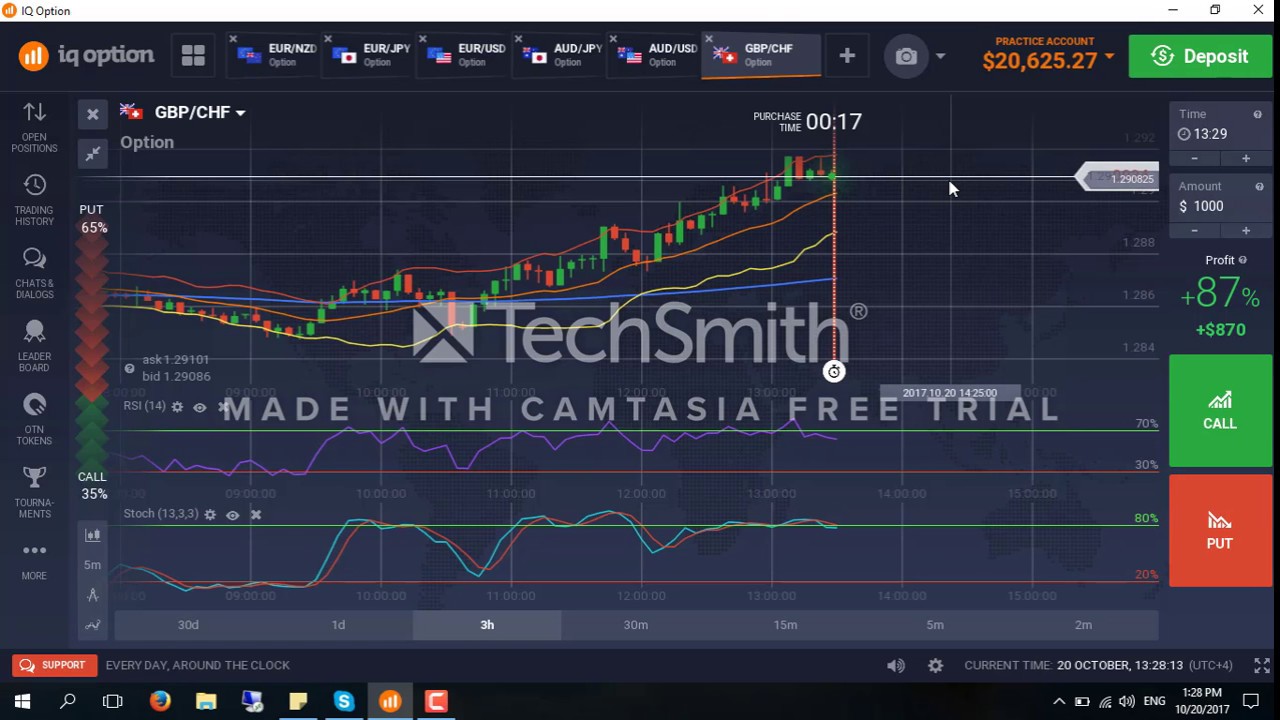The image size is (1280, 720).
Task: Open the drawing tools icon
Action: 93,595
